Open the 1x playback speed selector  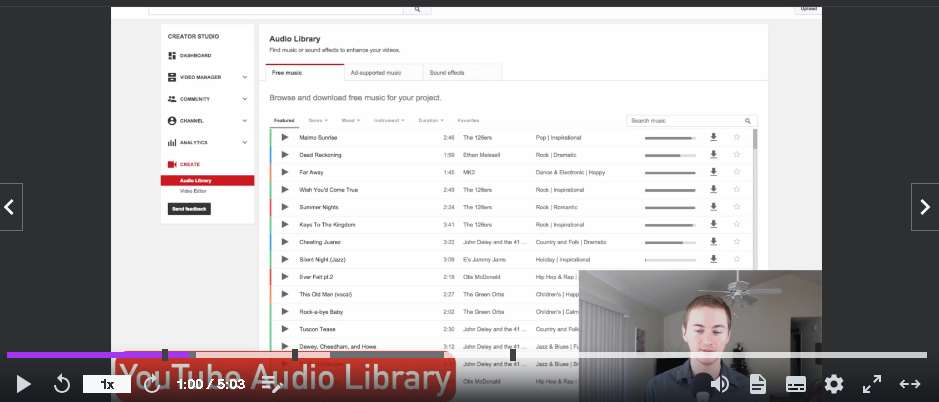[x=107, y=384]
